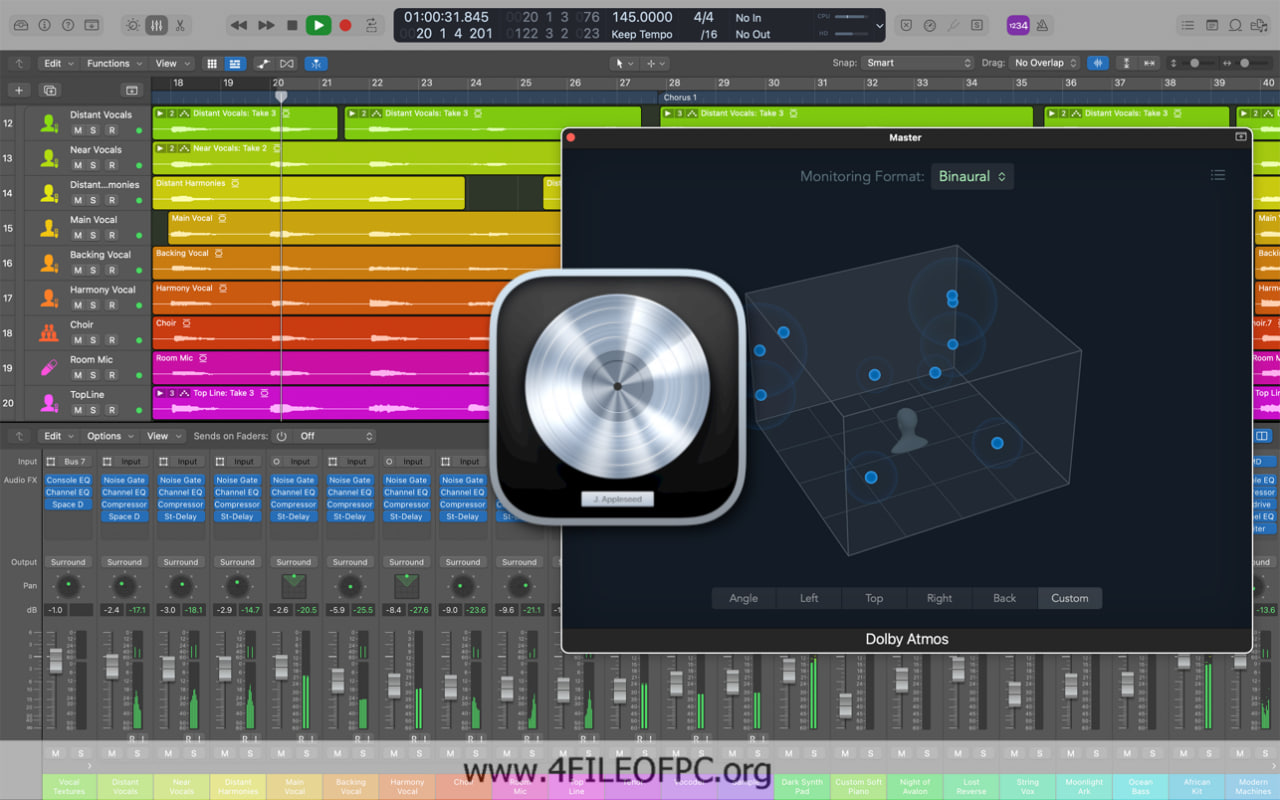Enable the metronome click icon

(1042, 25)
